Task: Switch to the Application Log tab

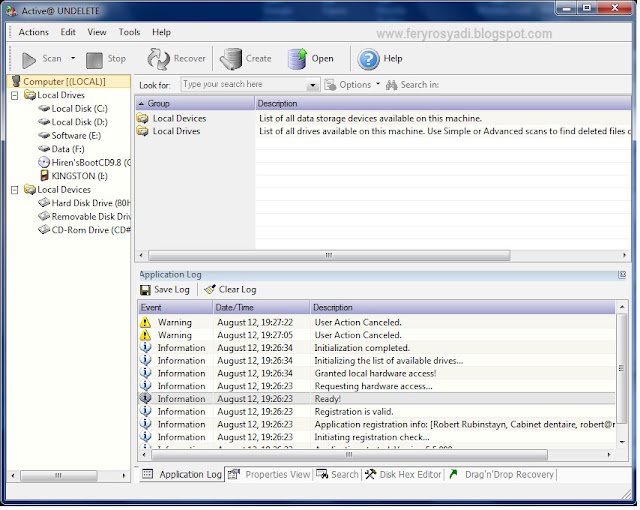Action: click(182, 475)
